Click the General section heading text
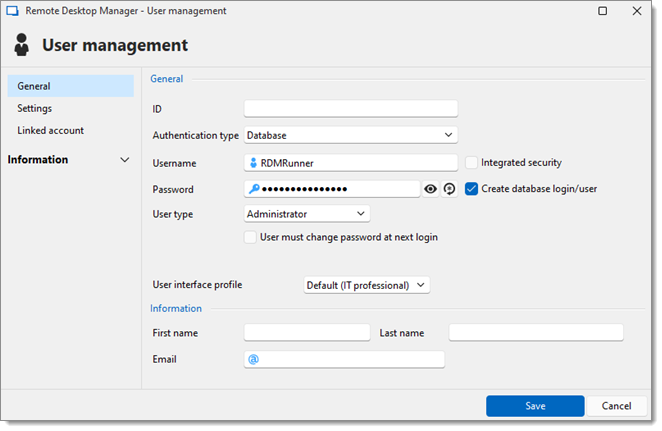The image size is (662, 431). tap(167, 79)
